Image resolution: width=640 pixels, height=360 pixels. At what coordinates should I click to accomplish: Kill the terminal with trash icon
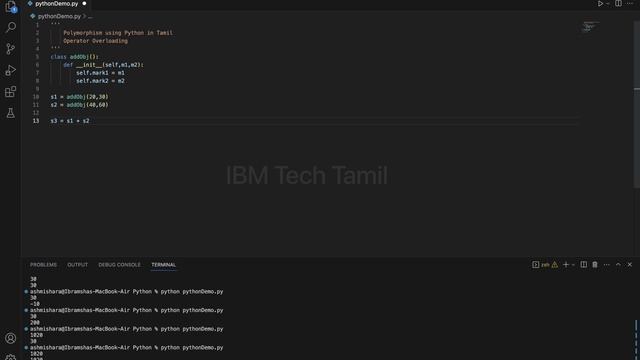coord(595,265)
